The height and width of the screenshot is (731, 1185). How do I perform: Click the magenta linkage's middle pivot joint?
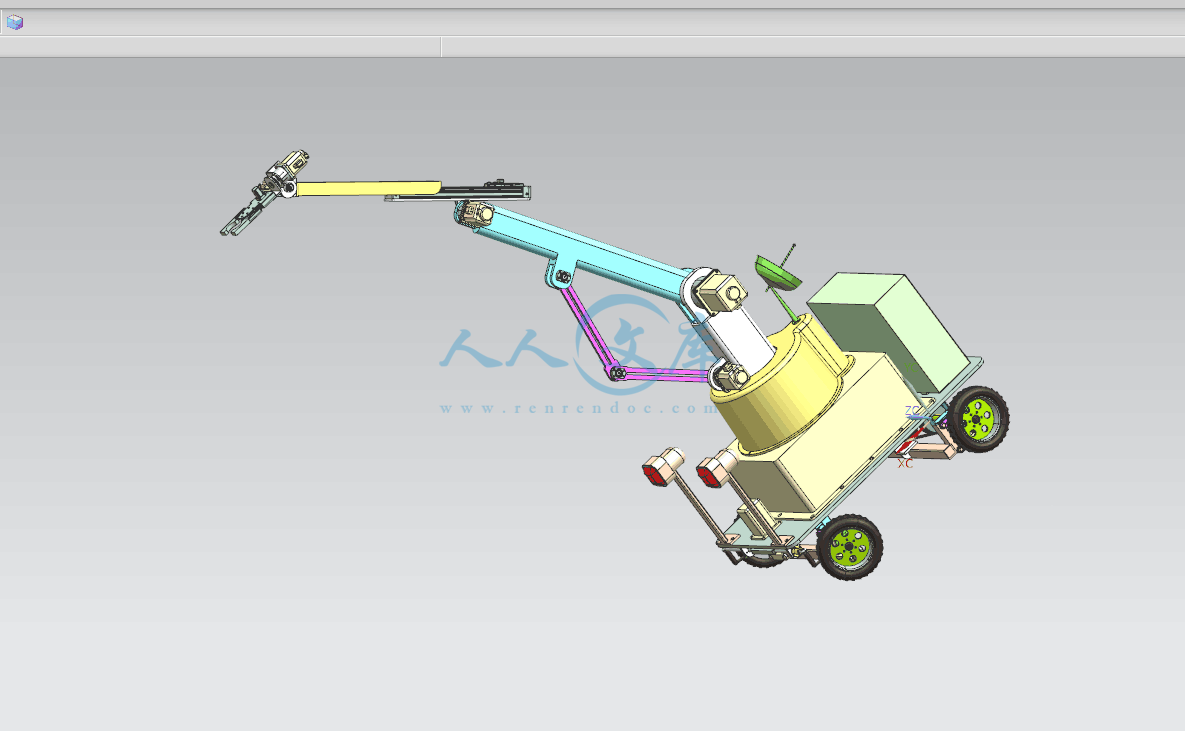pyautogui.click(x=617, y=374)
